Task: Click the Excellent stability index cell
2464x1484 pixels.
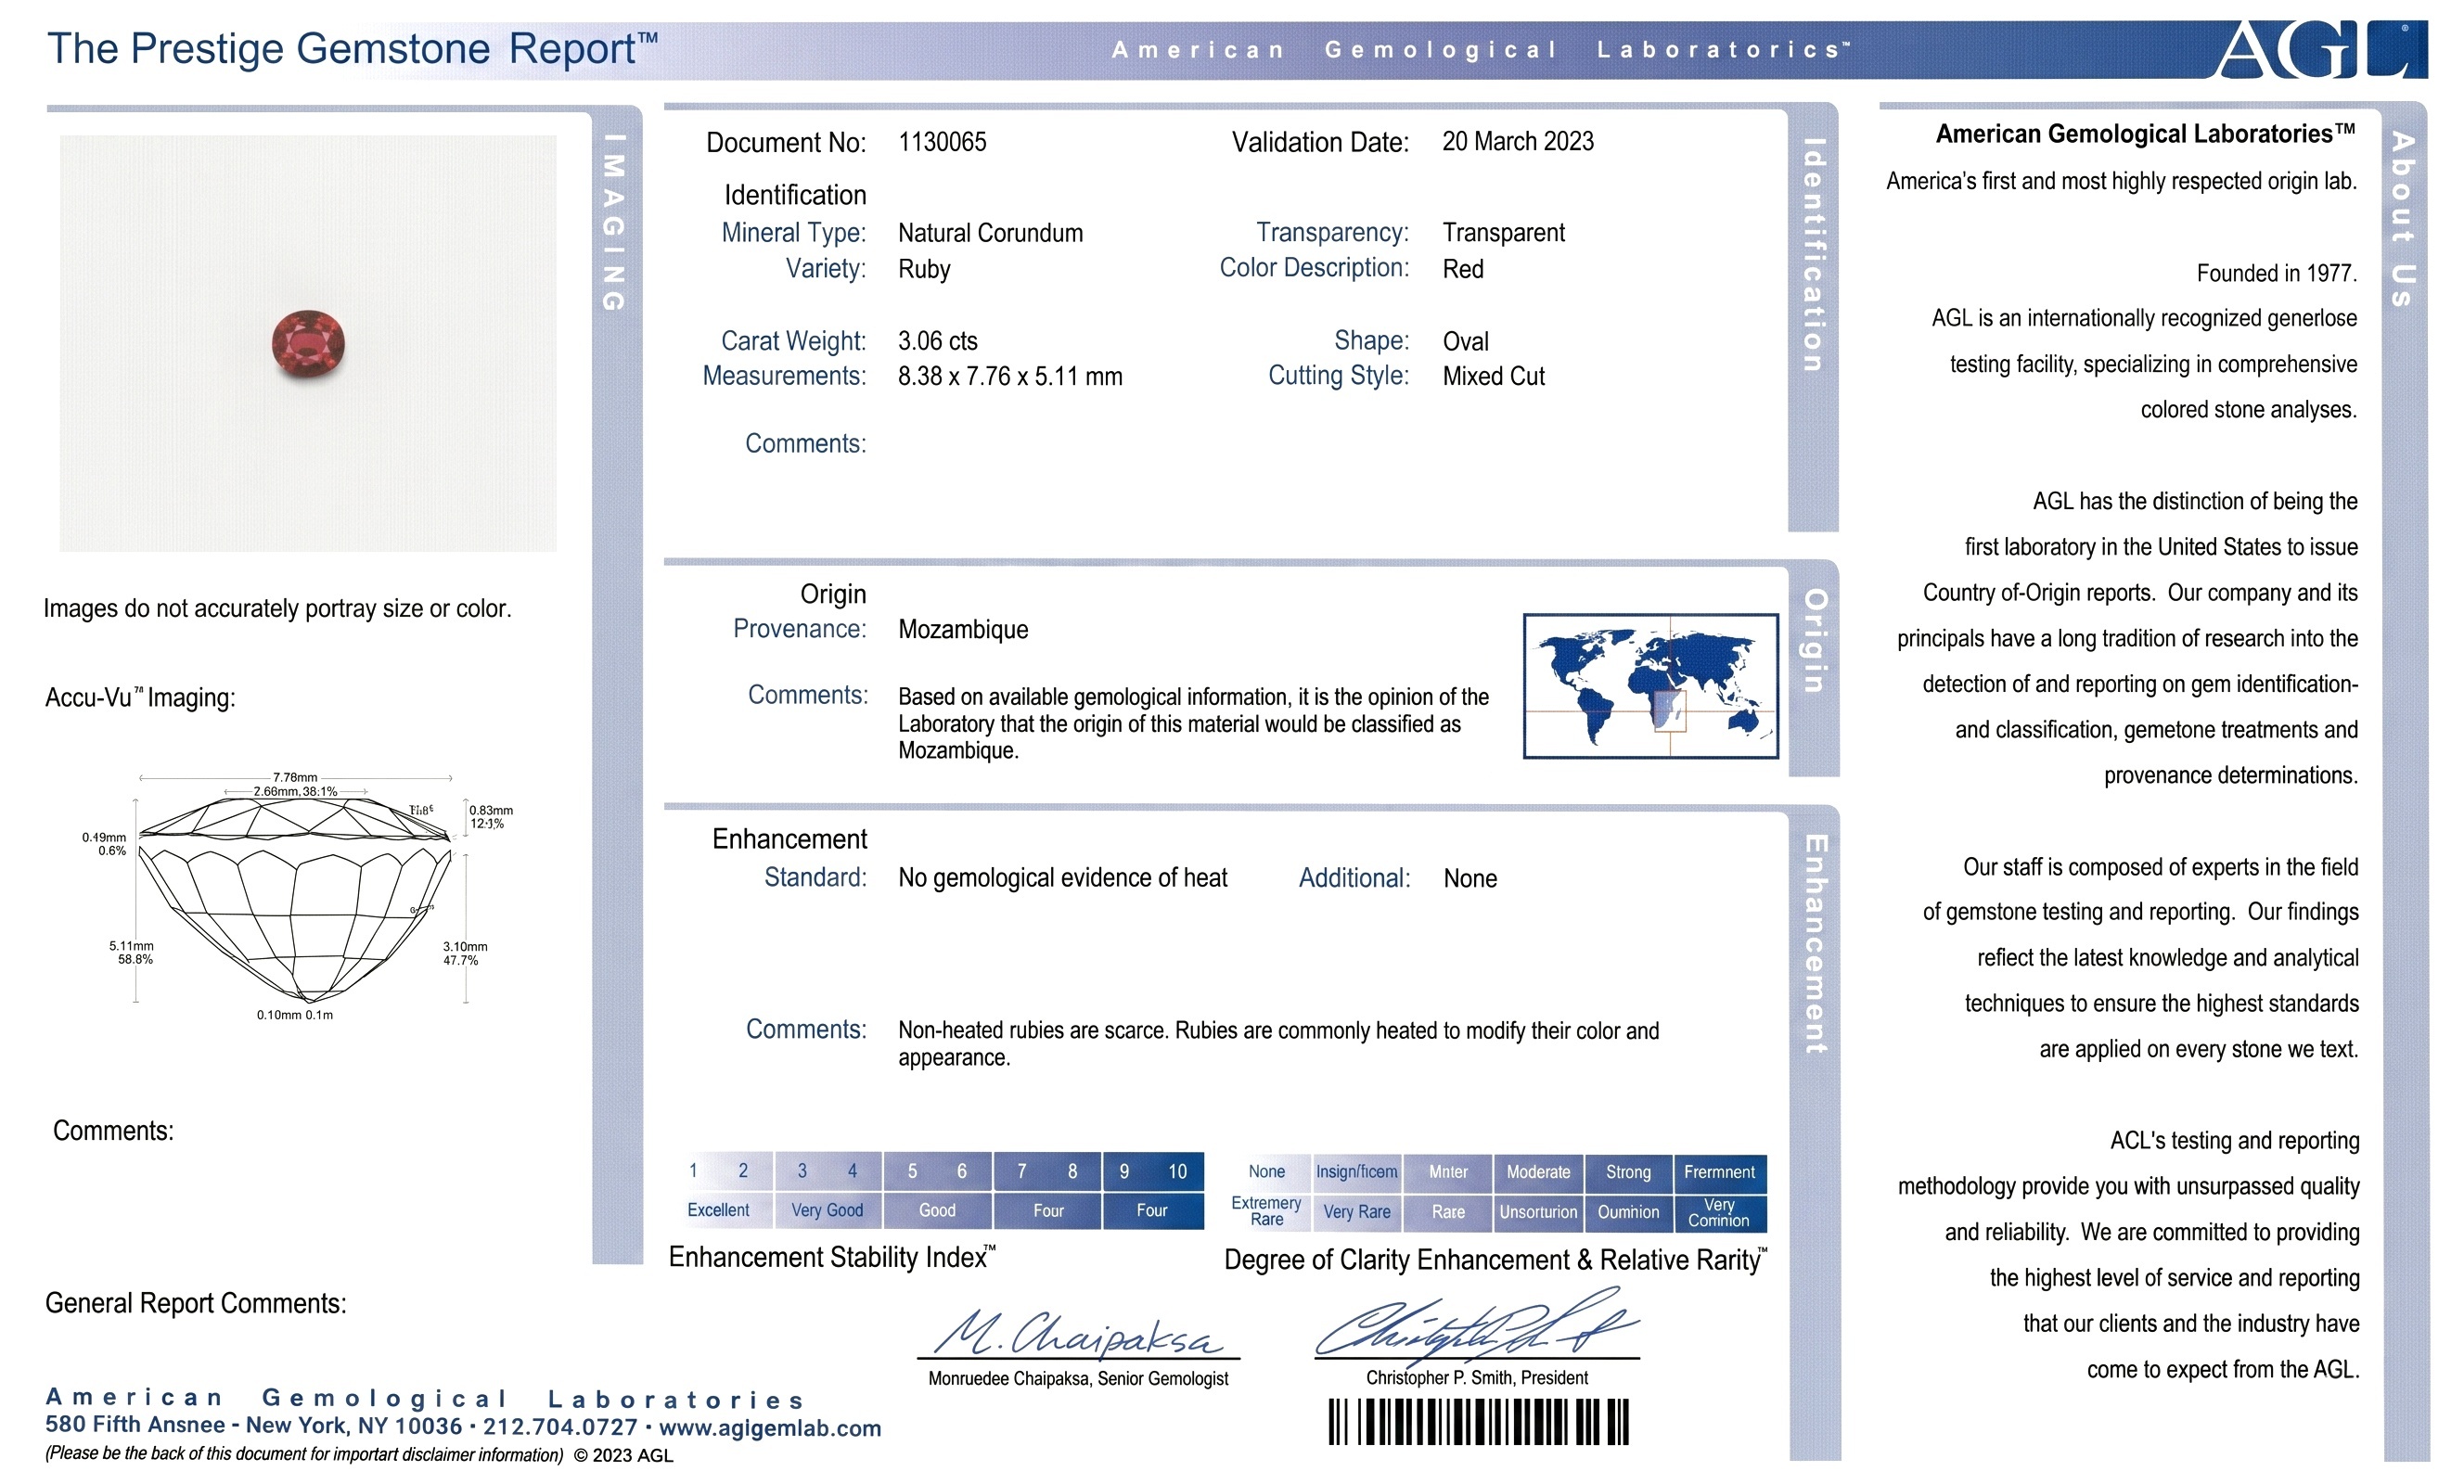Action: [718, 1210]
